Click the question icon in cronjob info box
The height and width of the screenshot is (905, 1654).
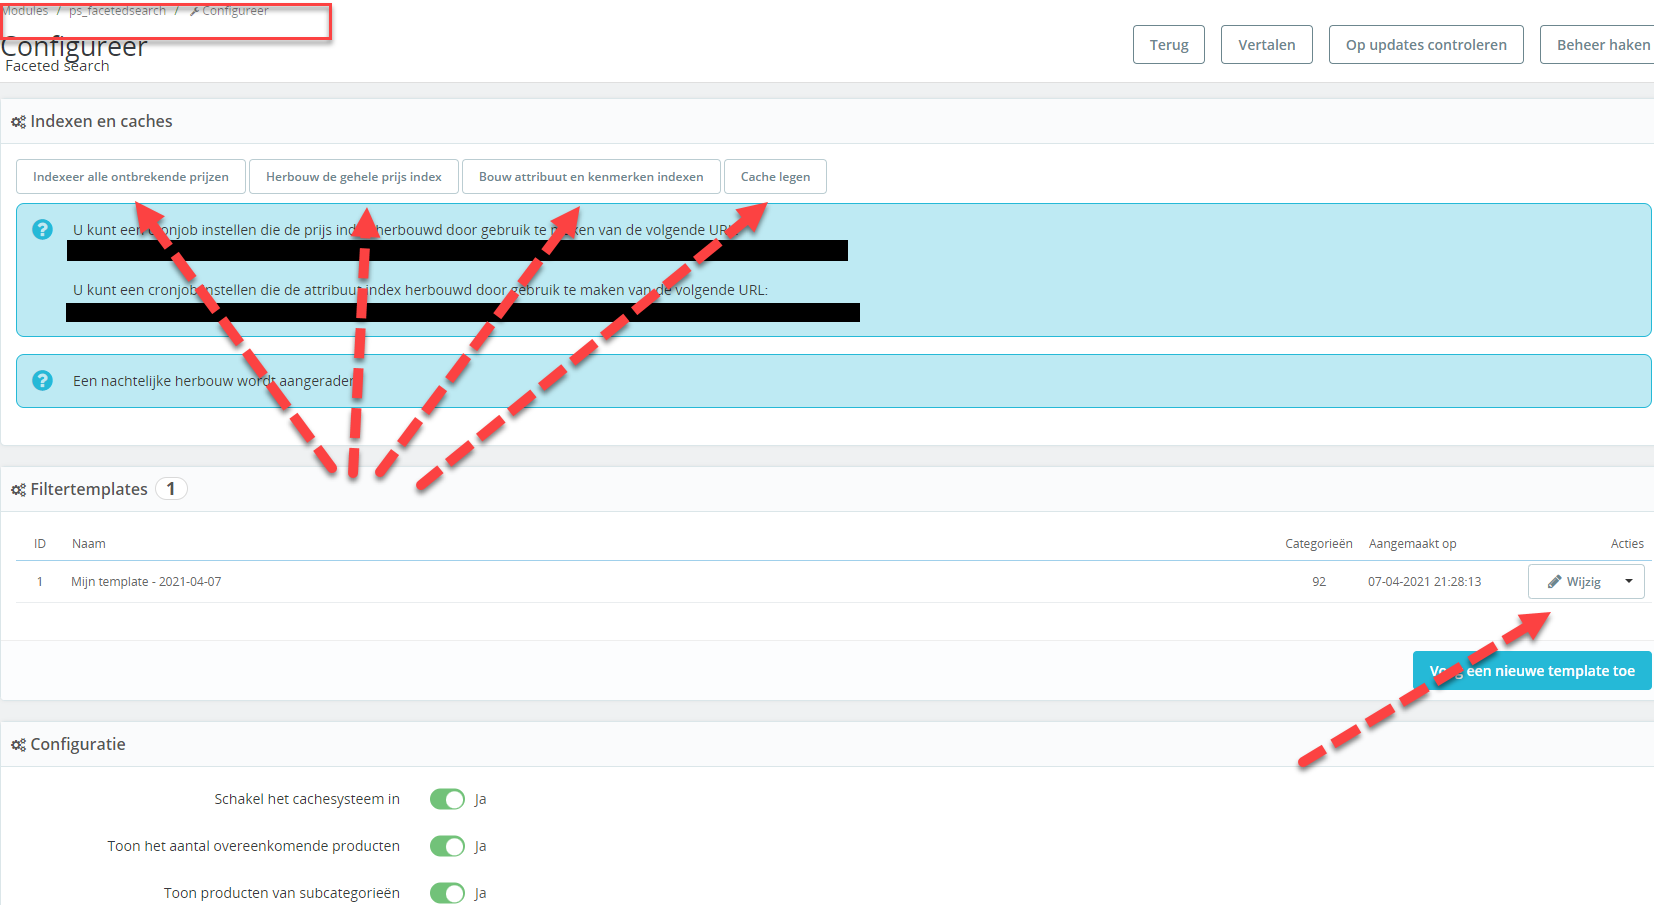coord(42,229)
